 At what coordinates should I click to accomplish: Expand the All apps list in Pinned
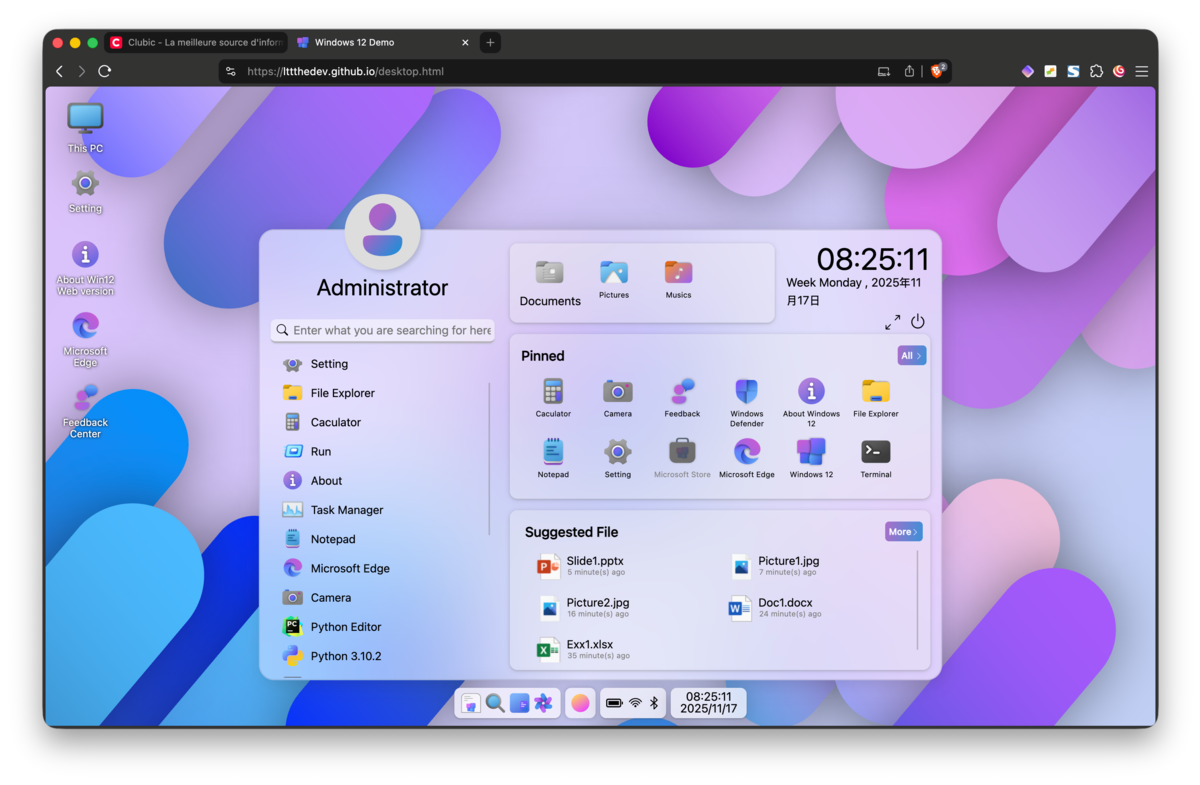[x=910, y=355]
